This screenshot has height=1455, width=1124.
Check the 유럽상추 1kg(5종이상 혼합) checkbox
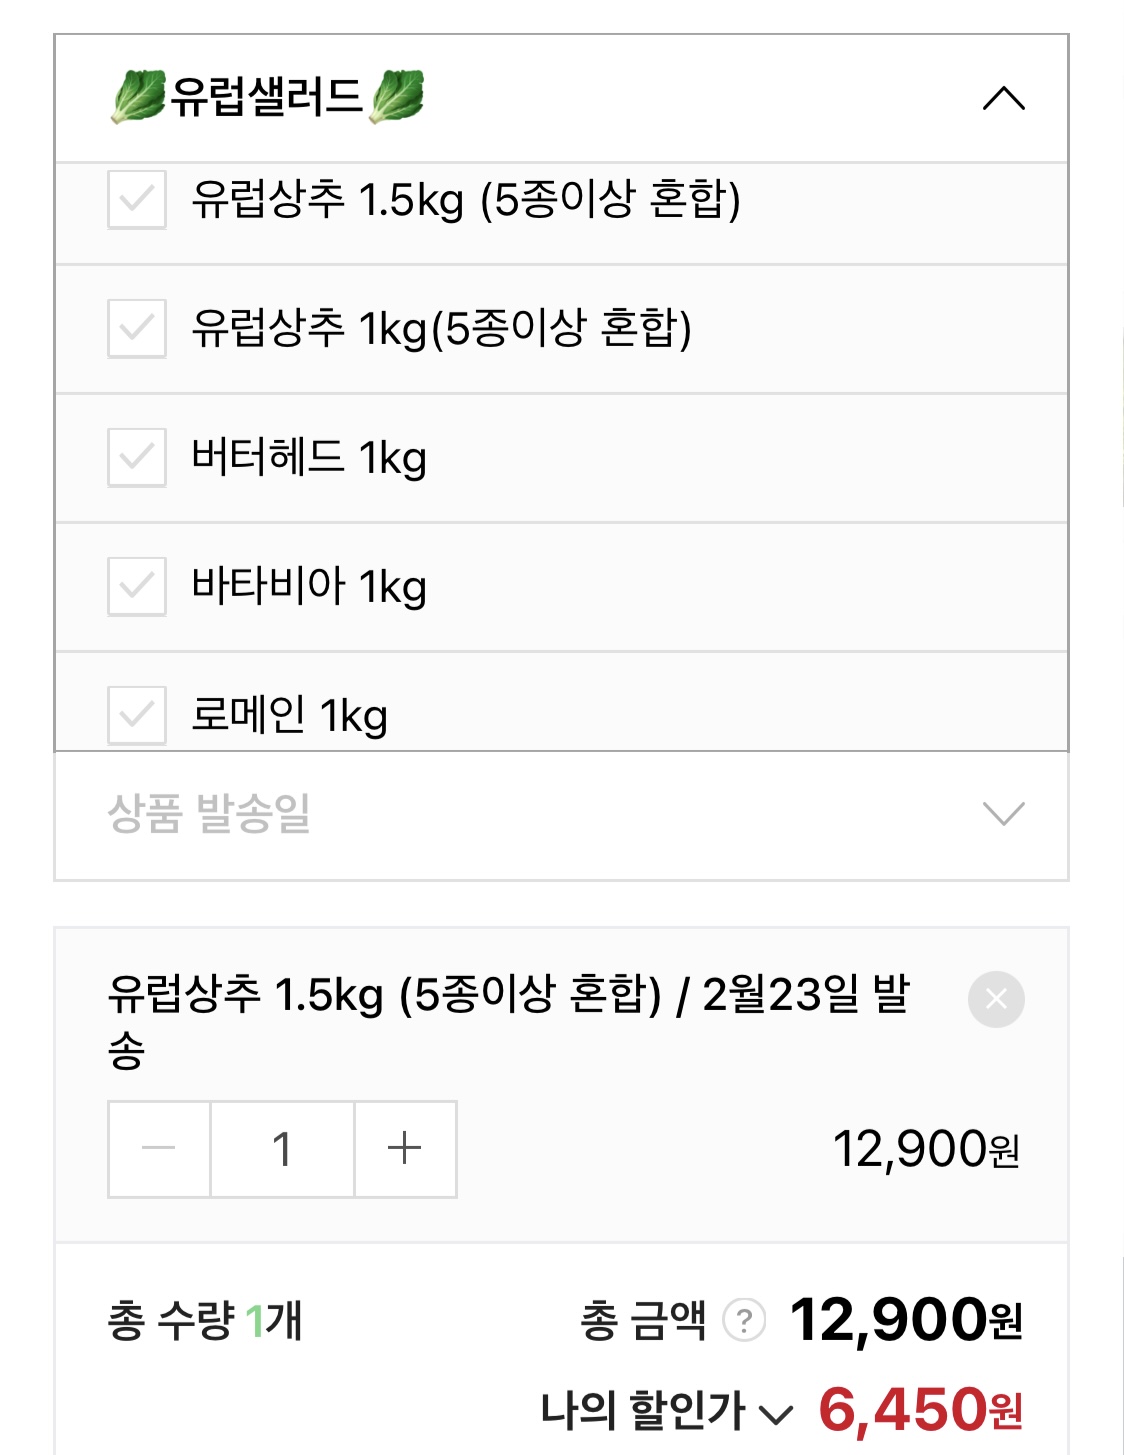point(137,328)
